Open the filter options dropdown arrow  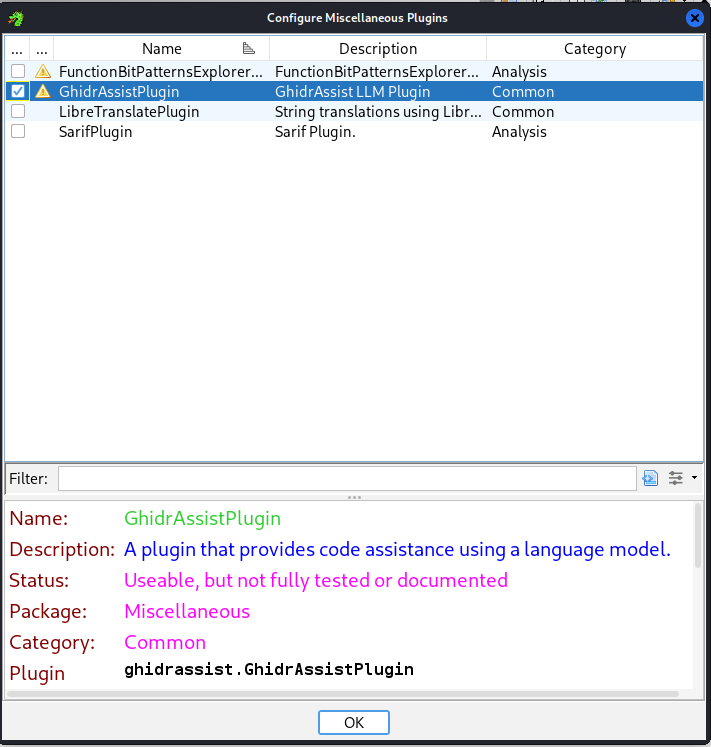pyautogui.click(x=694, y=478)
